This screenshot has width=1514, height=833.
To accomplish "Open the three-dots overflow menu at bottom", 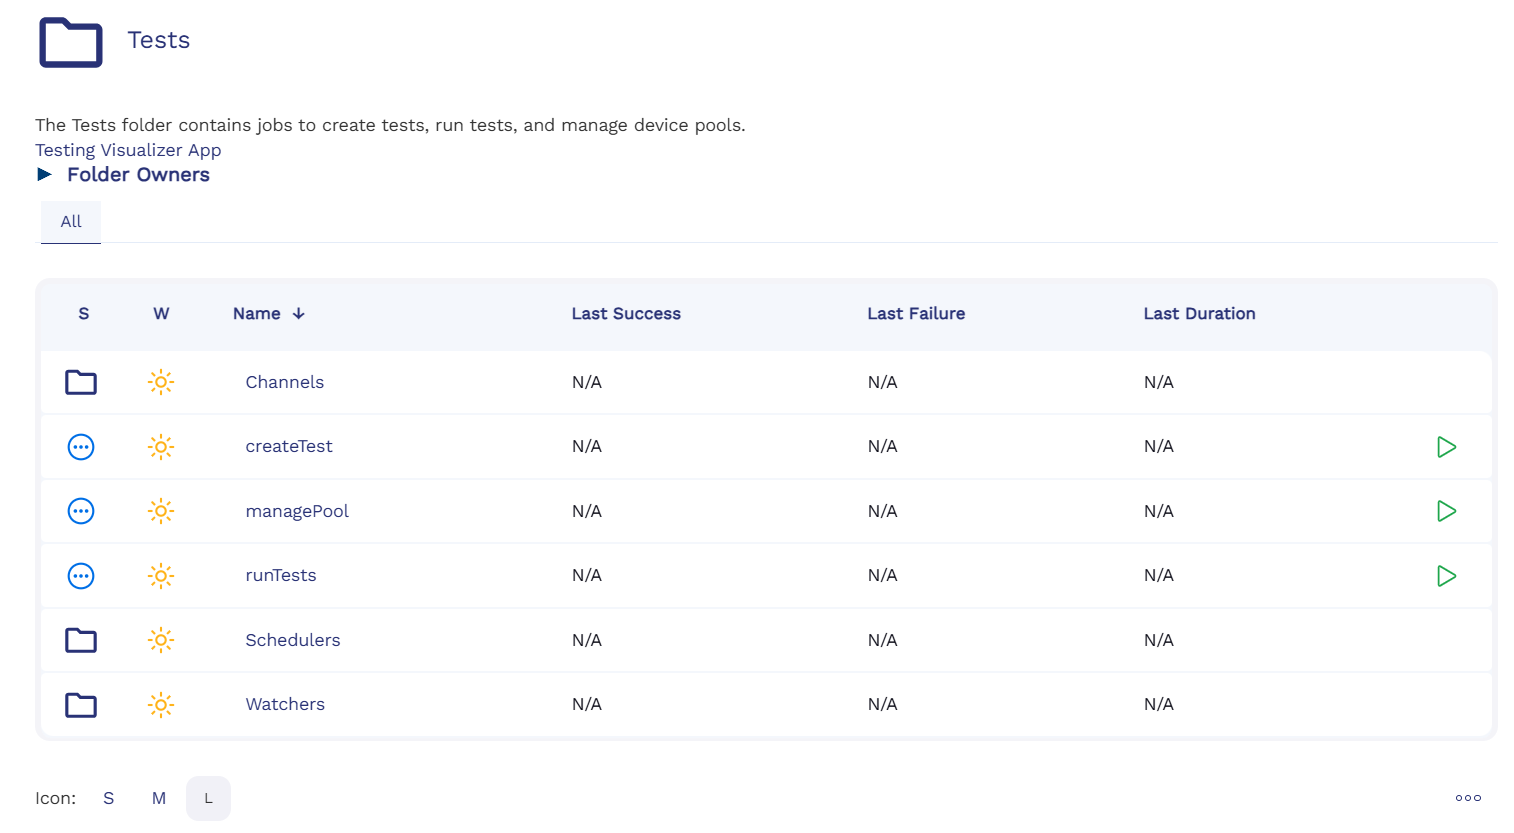I will 1468,798.
